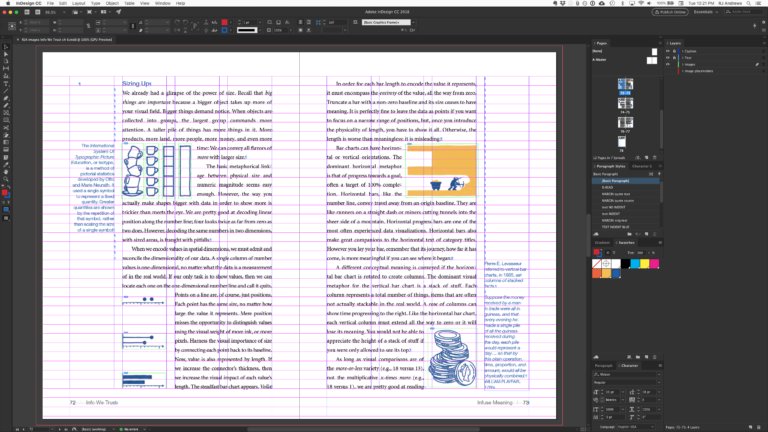Image resolution: width=768 pixels, height=432 pixels.
Task: Select the 76-77 spread thumbnail
Action: [625, 123]
